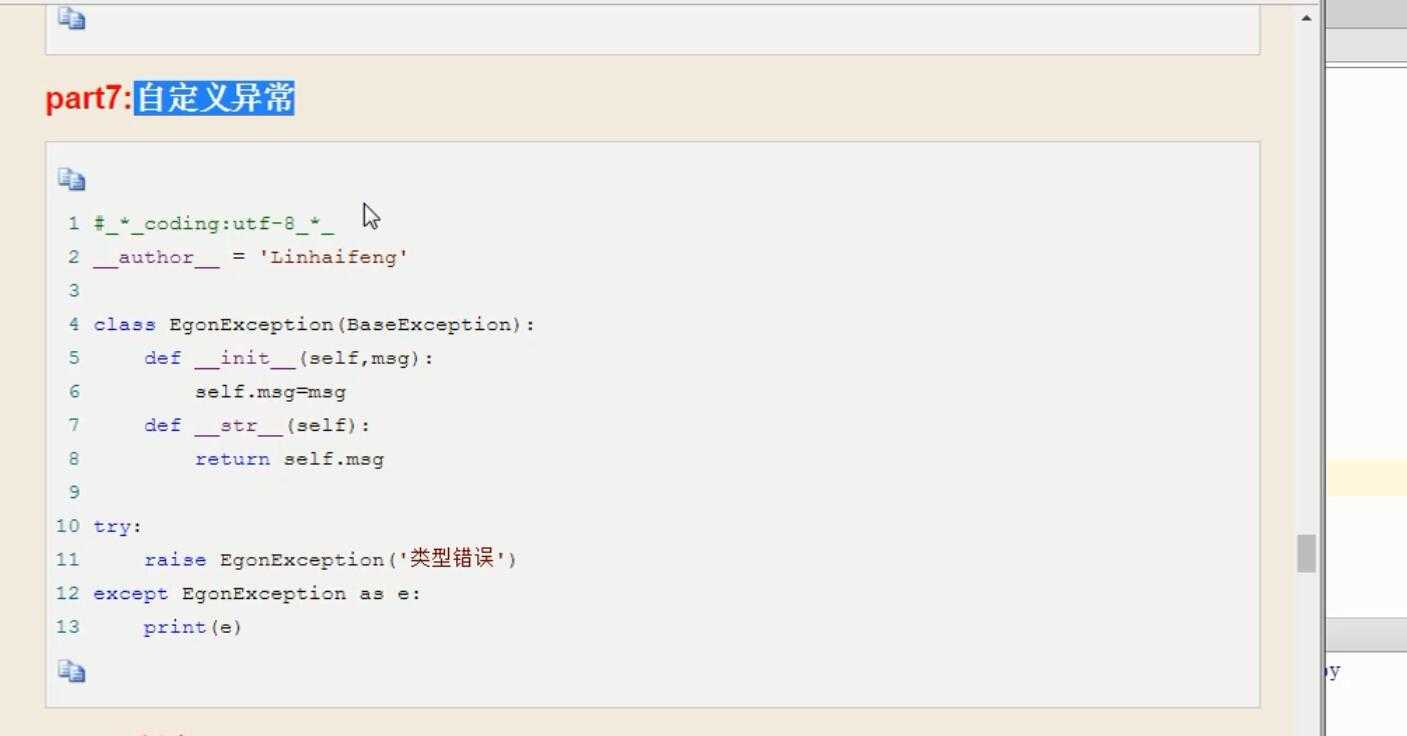
Task: Click line number 9 in code block
Action: point(73,492)
